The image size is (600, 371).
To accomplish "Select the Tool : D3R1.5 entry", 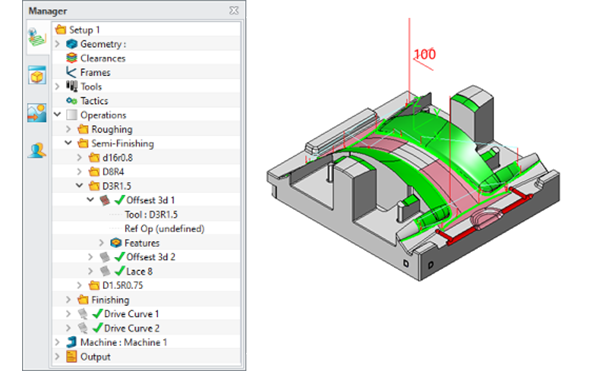I will coord(151,215).
